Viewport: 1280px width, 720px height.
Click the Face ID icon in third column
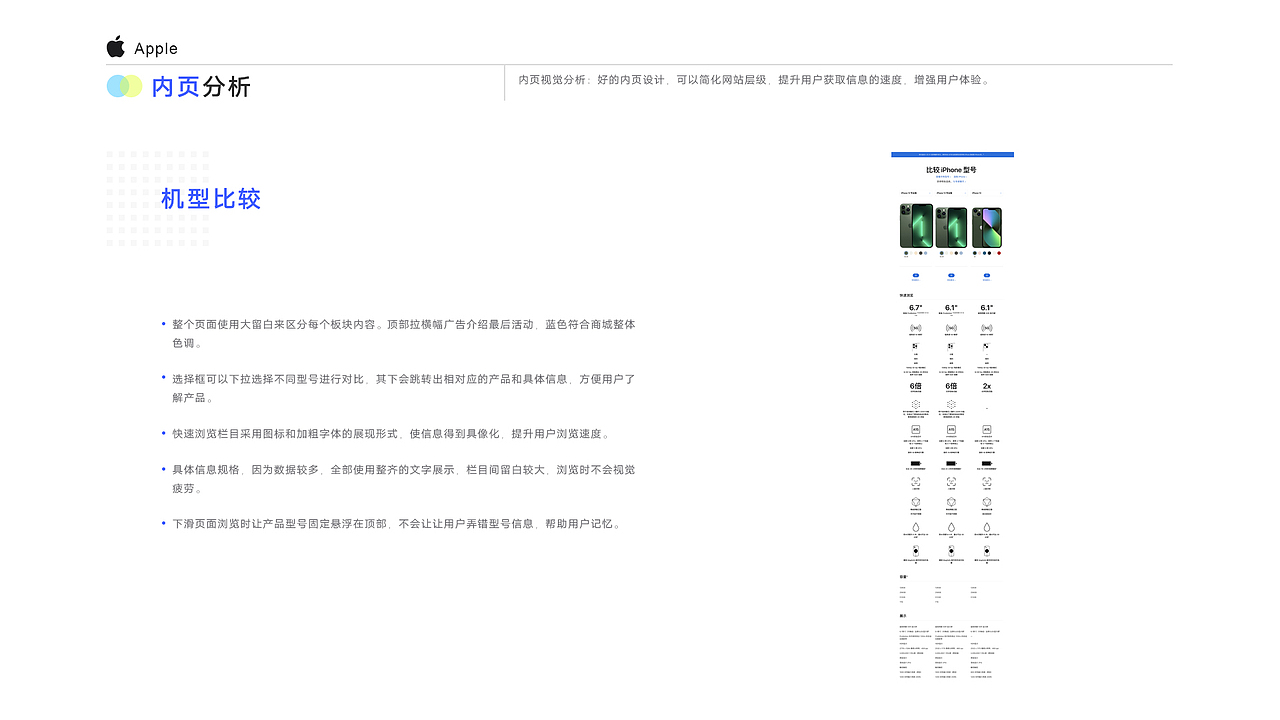pyautogui.click(x=987, y=481)
